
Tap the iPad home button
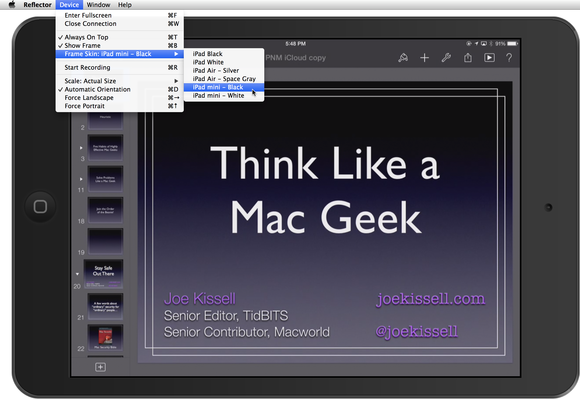(x=40, y=207)
